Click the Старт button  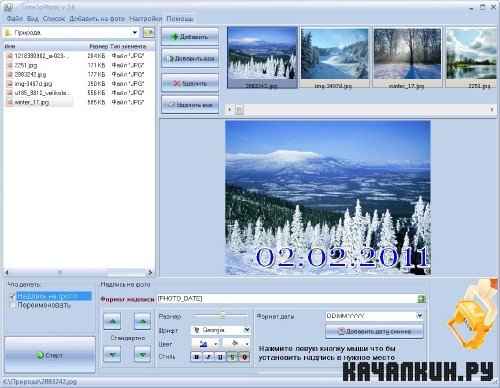click(50, 355)
